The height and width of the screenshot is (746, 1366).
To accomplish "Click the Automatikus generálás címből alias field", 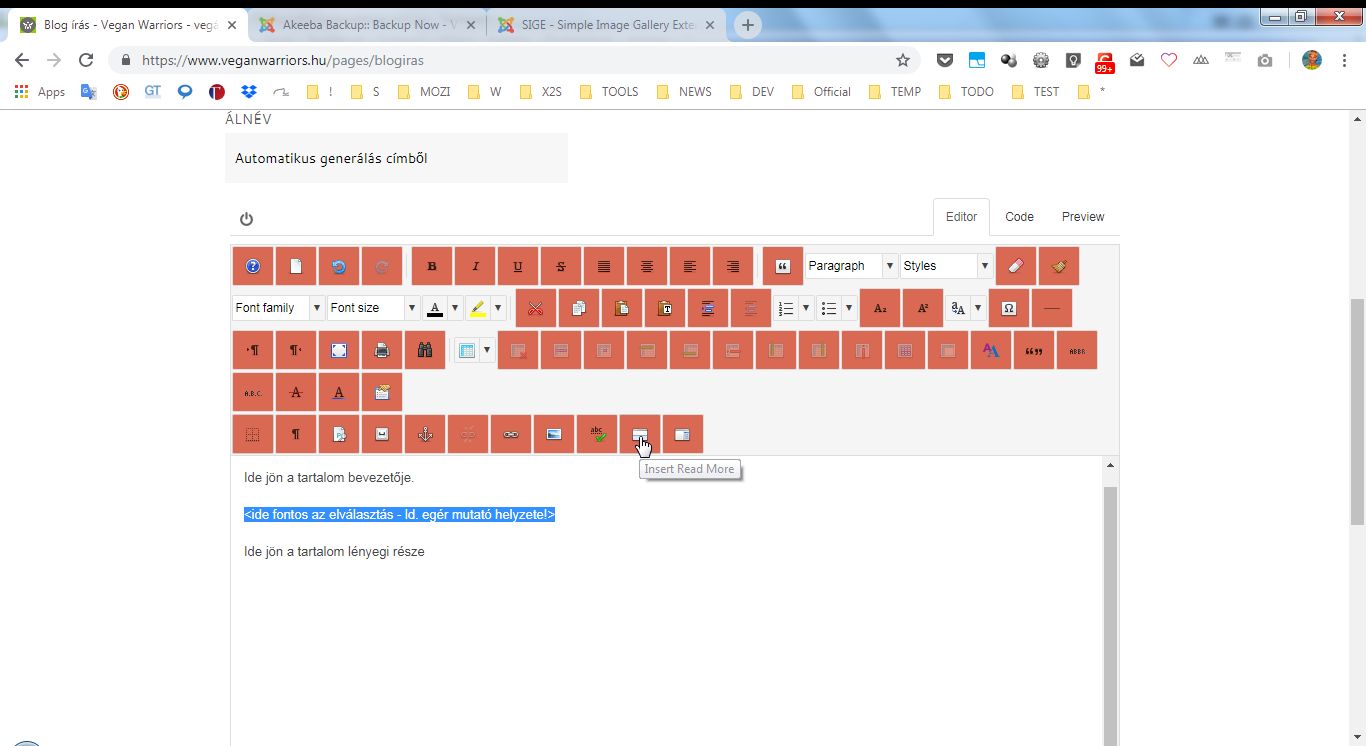I will coord(396,158).
